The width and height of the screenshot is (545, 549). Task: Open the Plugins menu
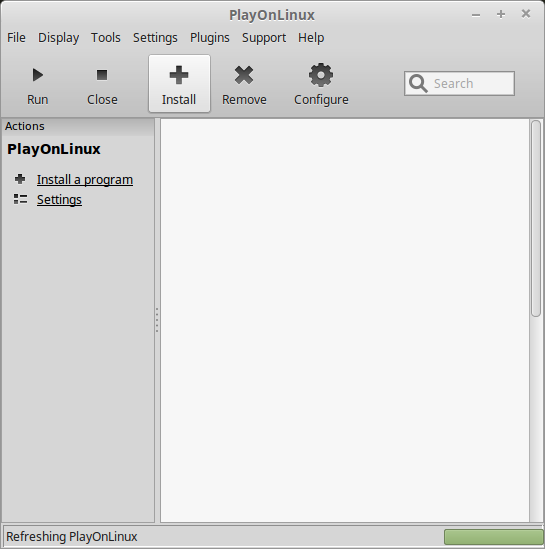(x=210, y=37)
